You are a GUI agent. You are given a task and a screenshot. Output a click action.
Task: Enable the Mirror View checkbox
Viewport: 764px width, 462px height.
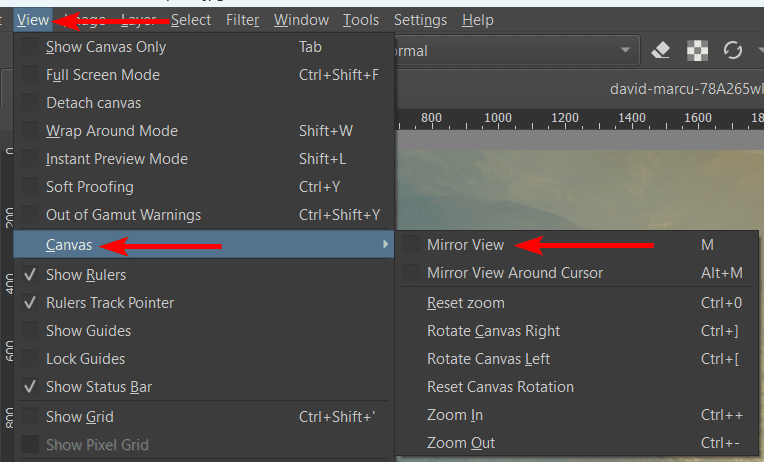tap(411, 245)
